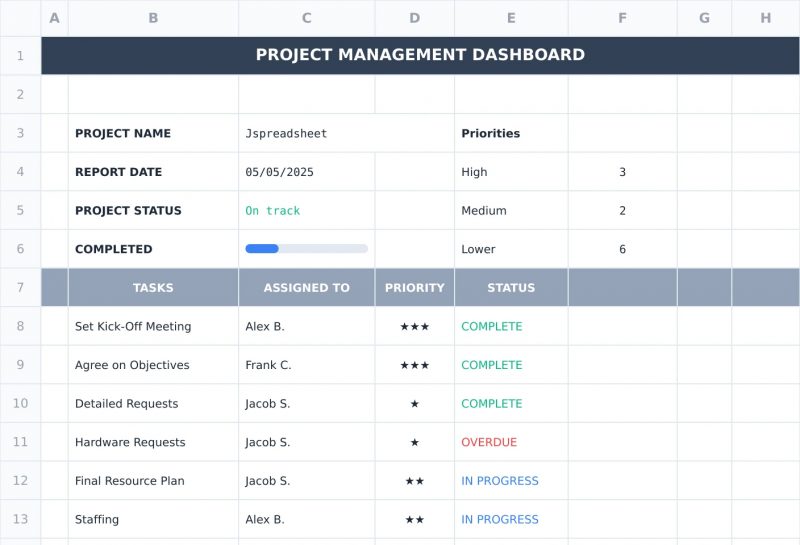
Task: Select the Staffing task cell
Action: point(153,519)
